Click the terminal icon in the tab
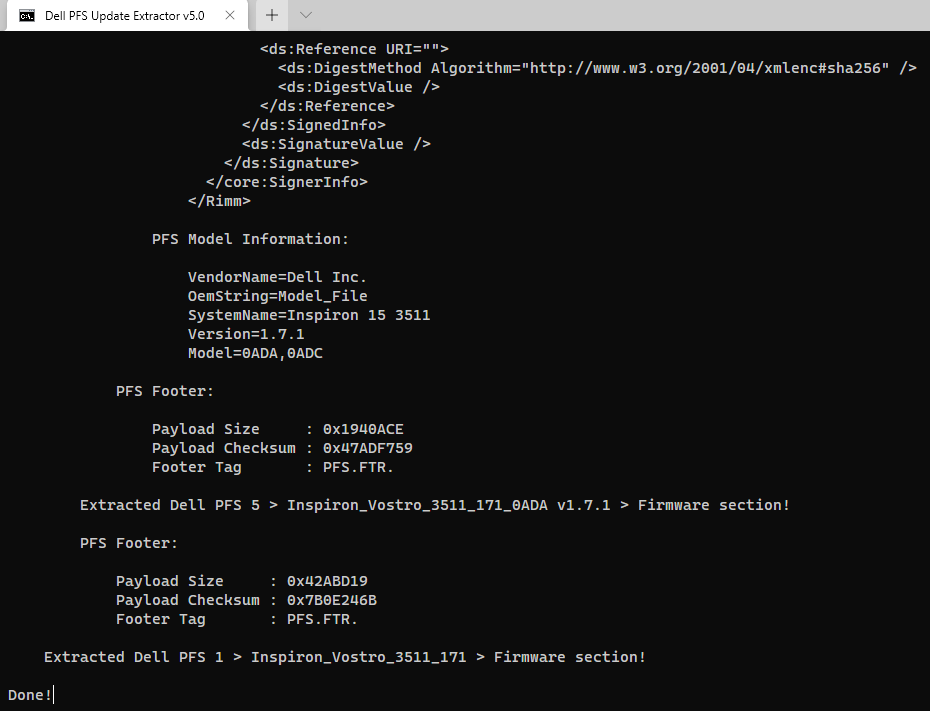The image size is (930, 711). tap(27, 16)
